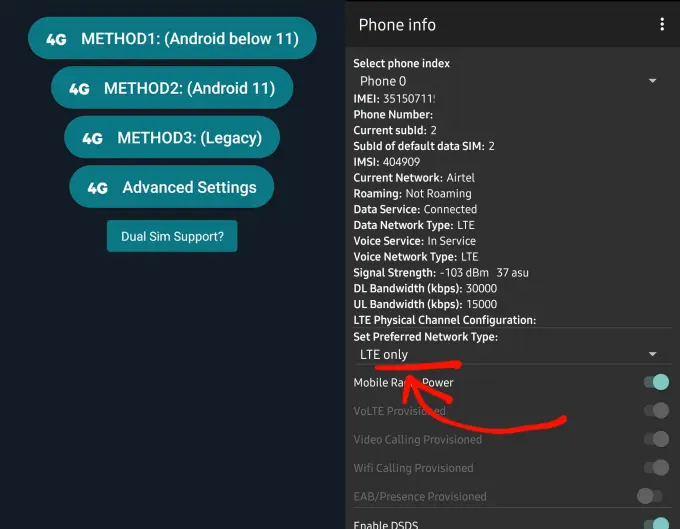680x529 pixels.
Task: Select Signal Strength -103 dBm line
Action: [x=441, y=273]
